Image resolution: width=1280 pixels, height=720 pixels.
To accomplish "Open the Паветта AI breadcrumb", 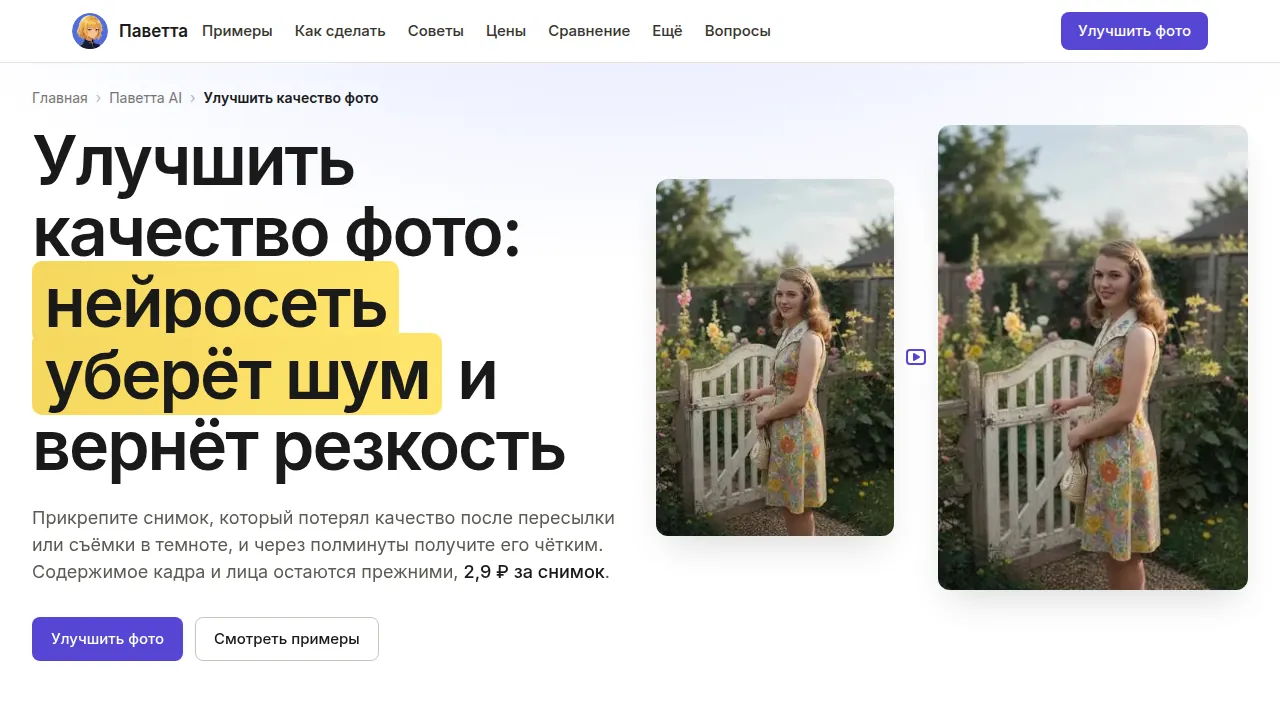I will pos(146,98).
